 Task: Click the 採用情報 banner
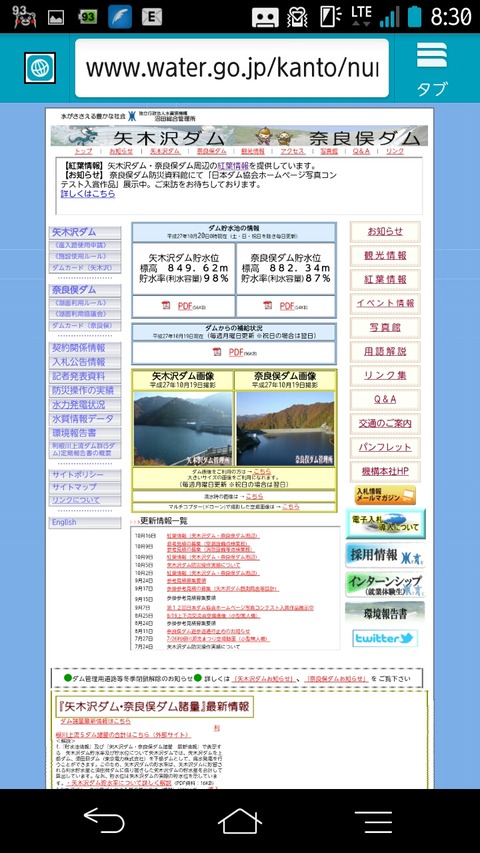pyautogui.click(x=385, y=555)
